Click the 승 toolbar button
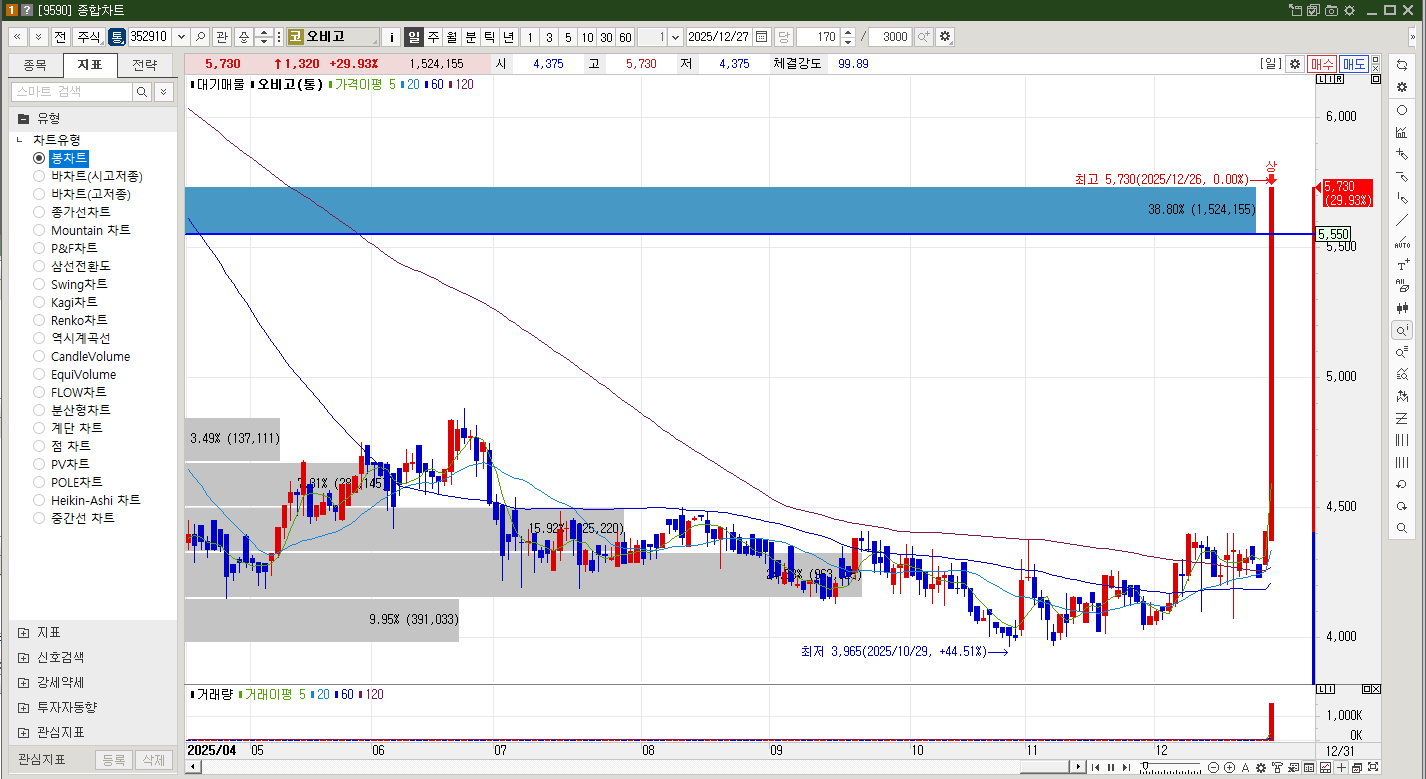This screenshot has height=779, width=1426. click(x=244, y=37)
